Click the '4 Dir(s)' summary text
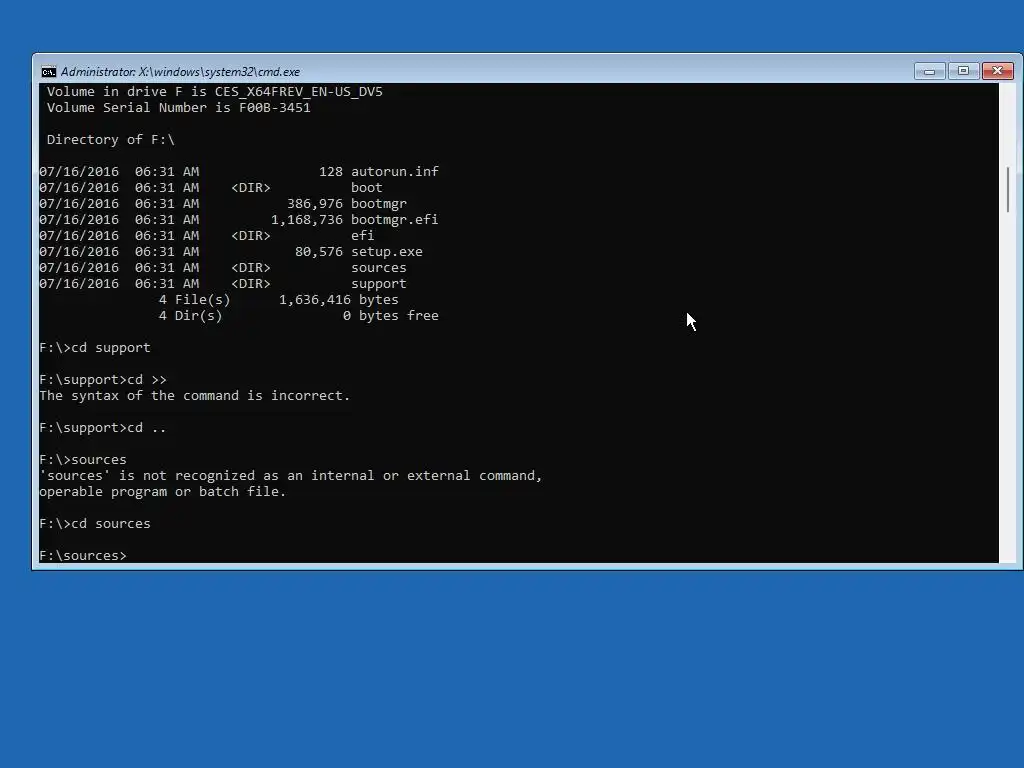Screen dimensions: 1024x768 pos(191,315)
